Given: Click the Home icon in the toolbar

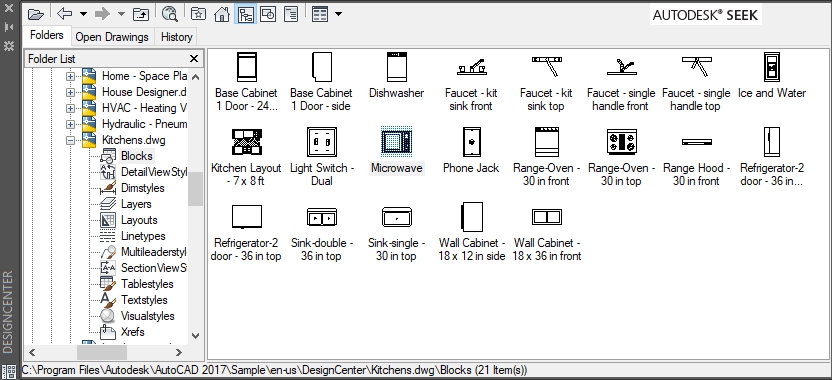Looking at the screenshot, I should pyautogui.click(x=222, y=14).
